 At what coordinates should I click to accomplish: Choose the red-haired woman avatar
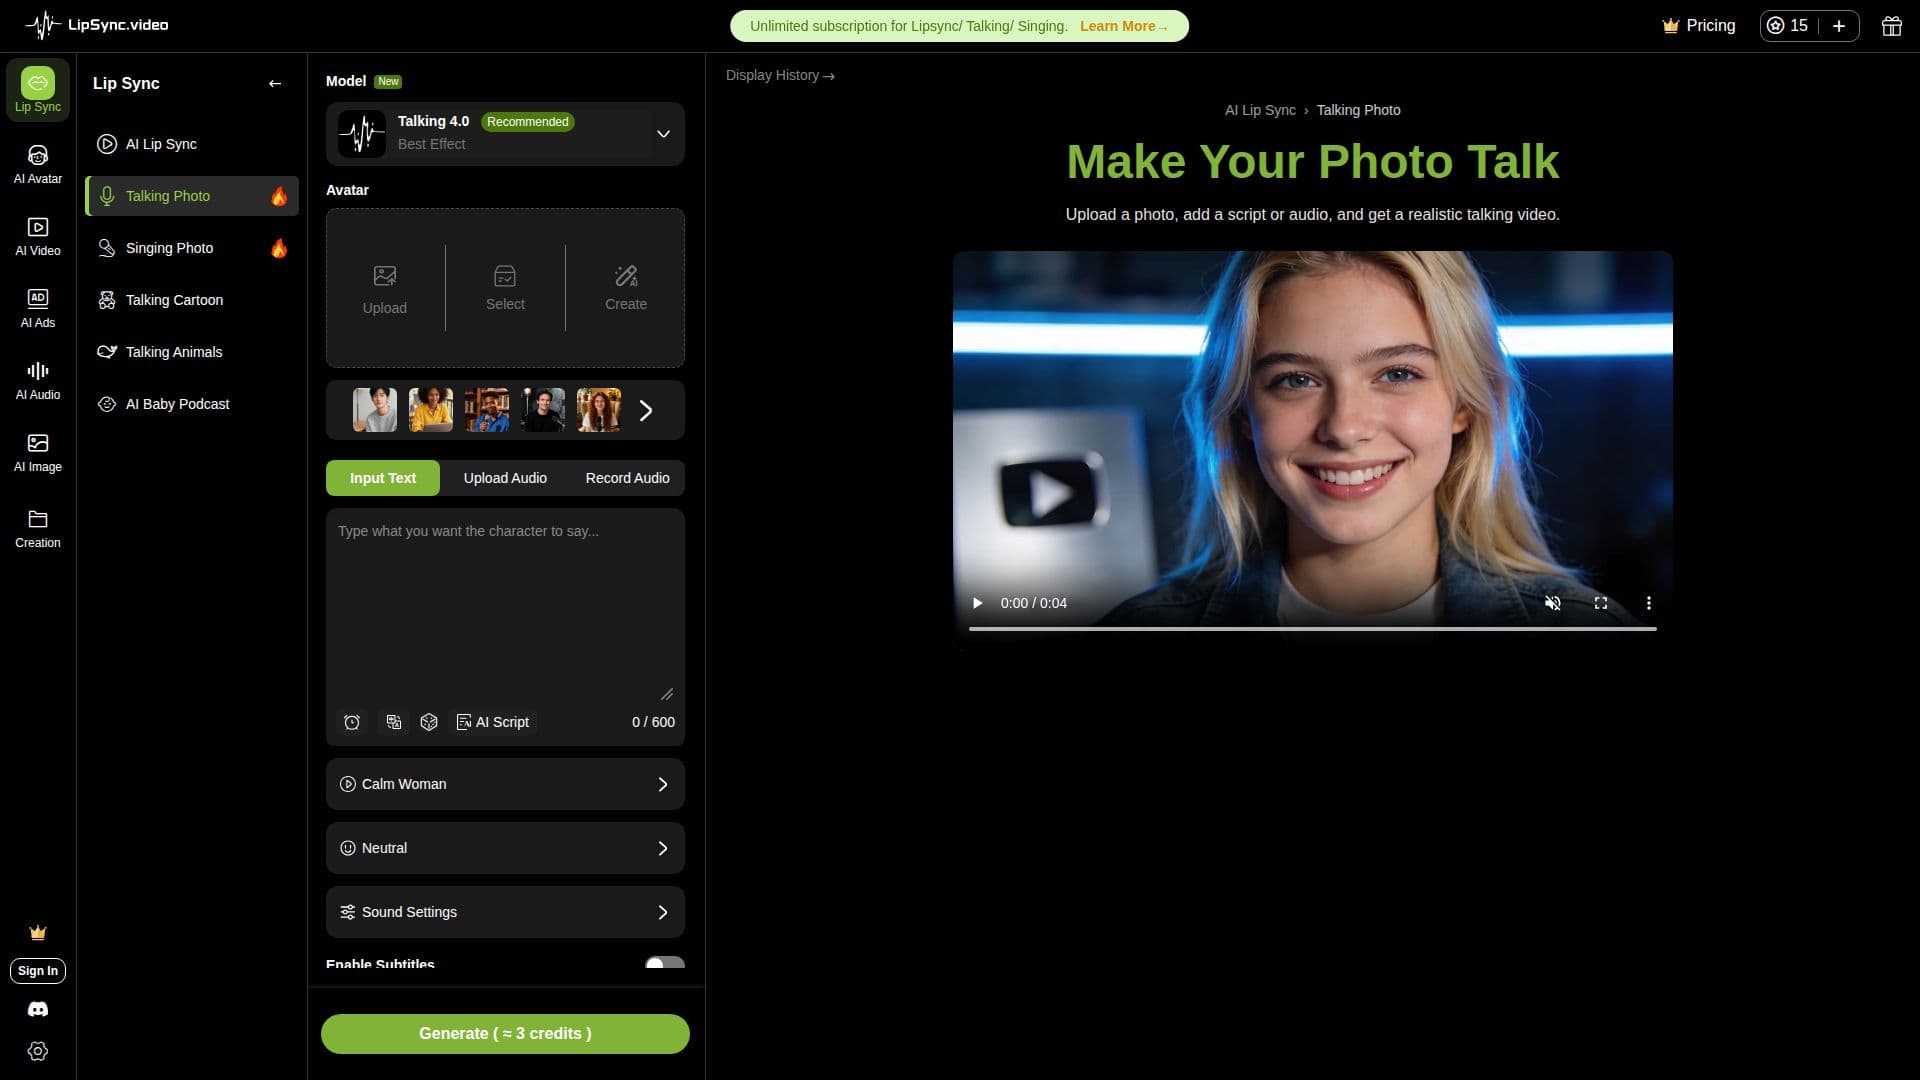click(x=599, y=410)
